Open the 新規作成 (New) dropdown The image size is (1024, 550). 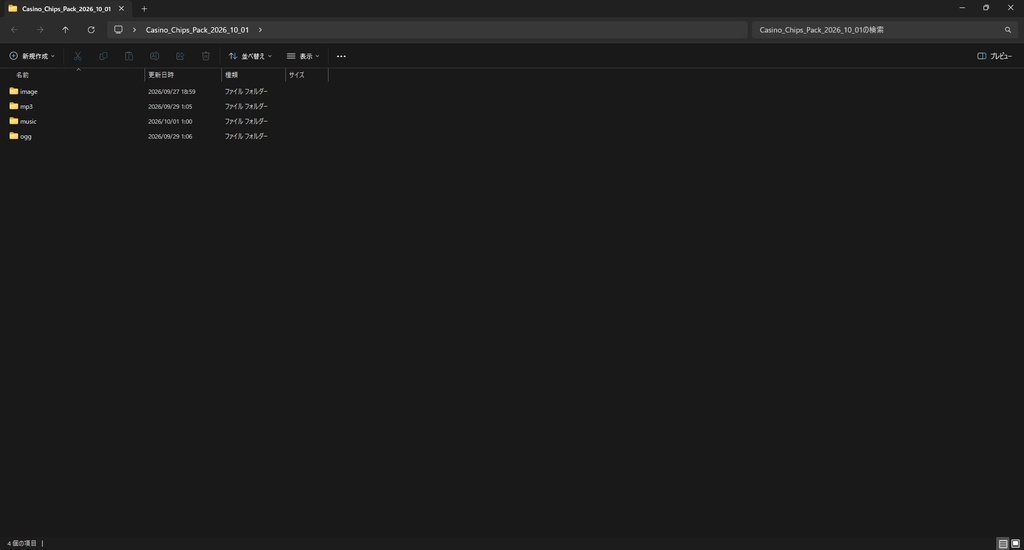point(32,56)
